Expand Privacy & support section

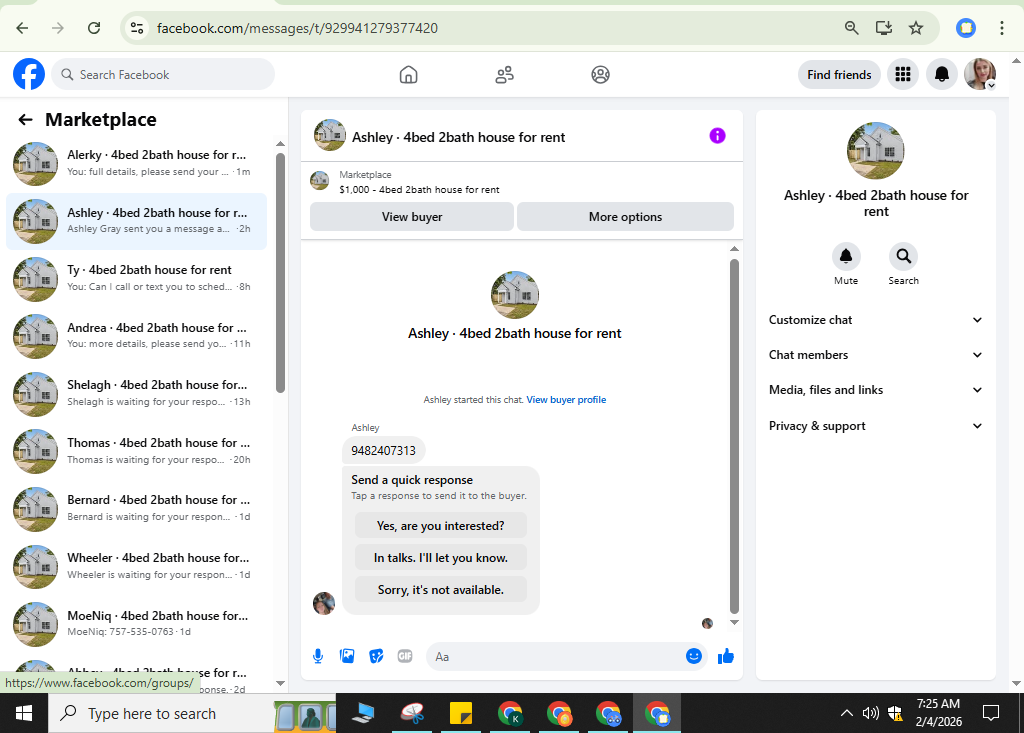point(875,426)
